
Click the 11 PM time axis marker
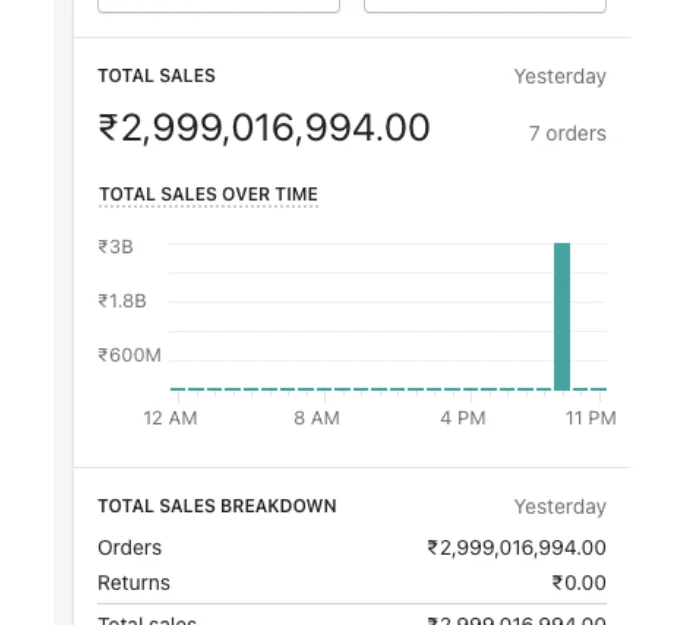591,418
